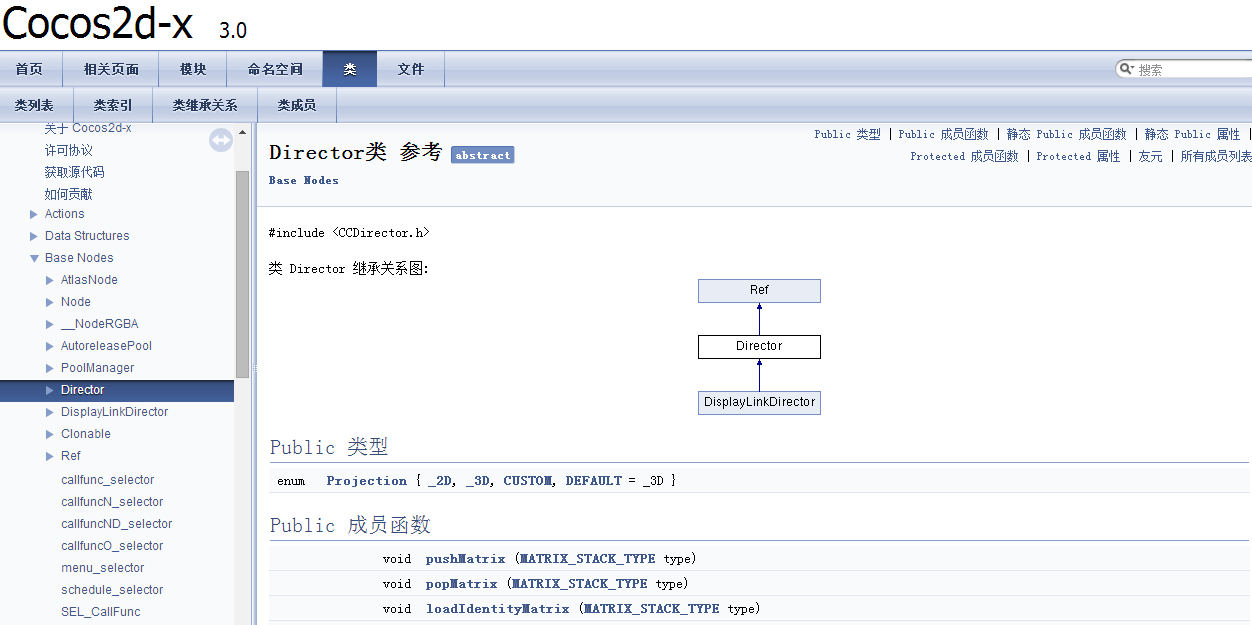Jump to Protected 属性 link
1252x625 pixels.
tap(1078, 156)
